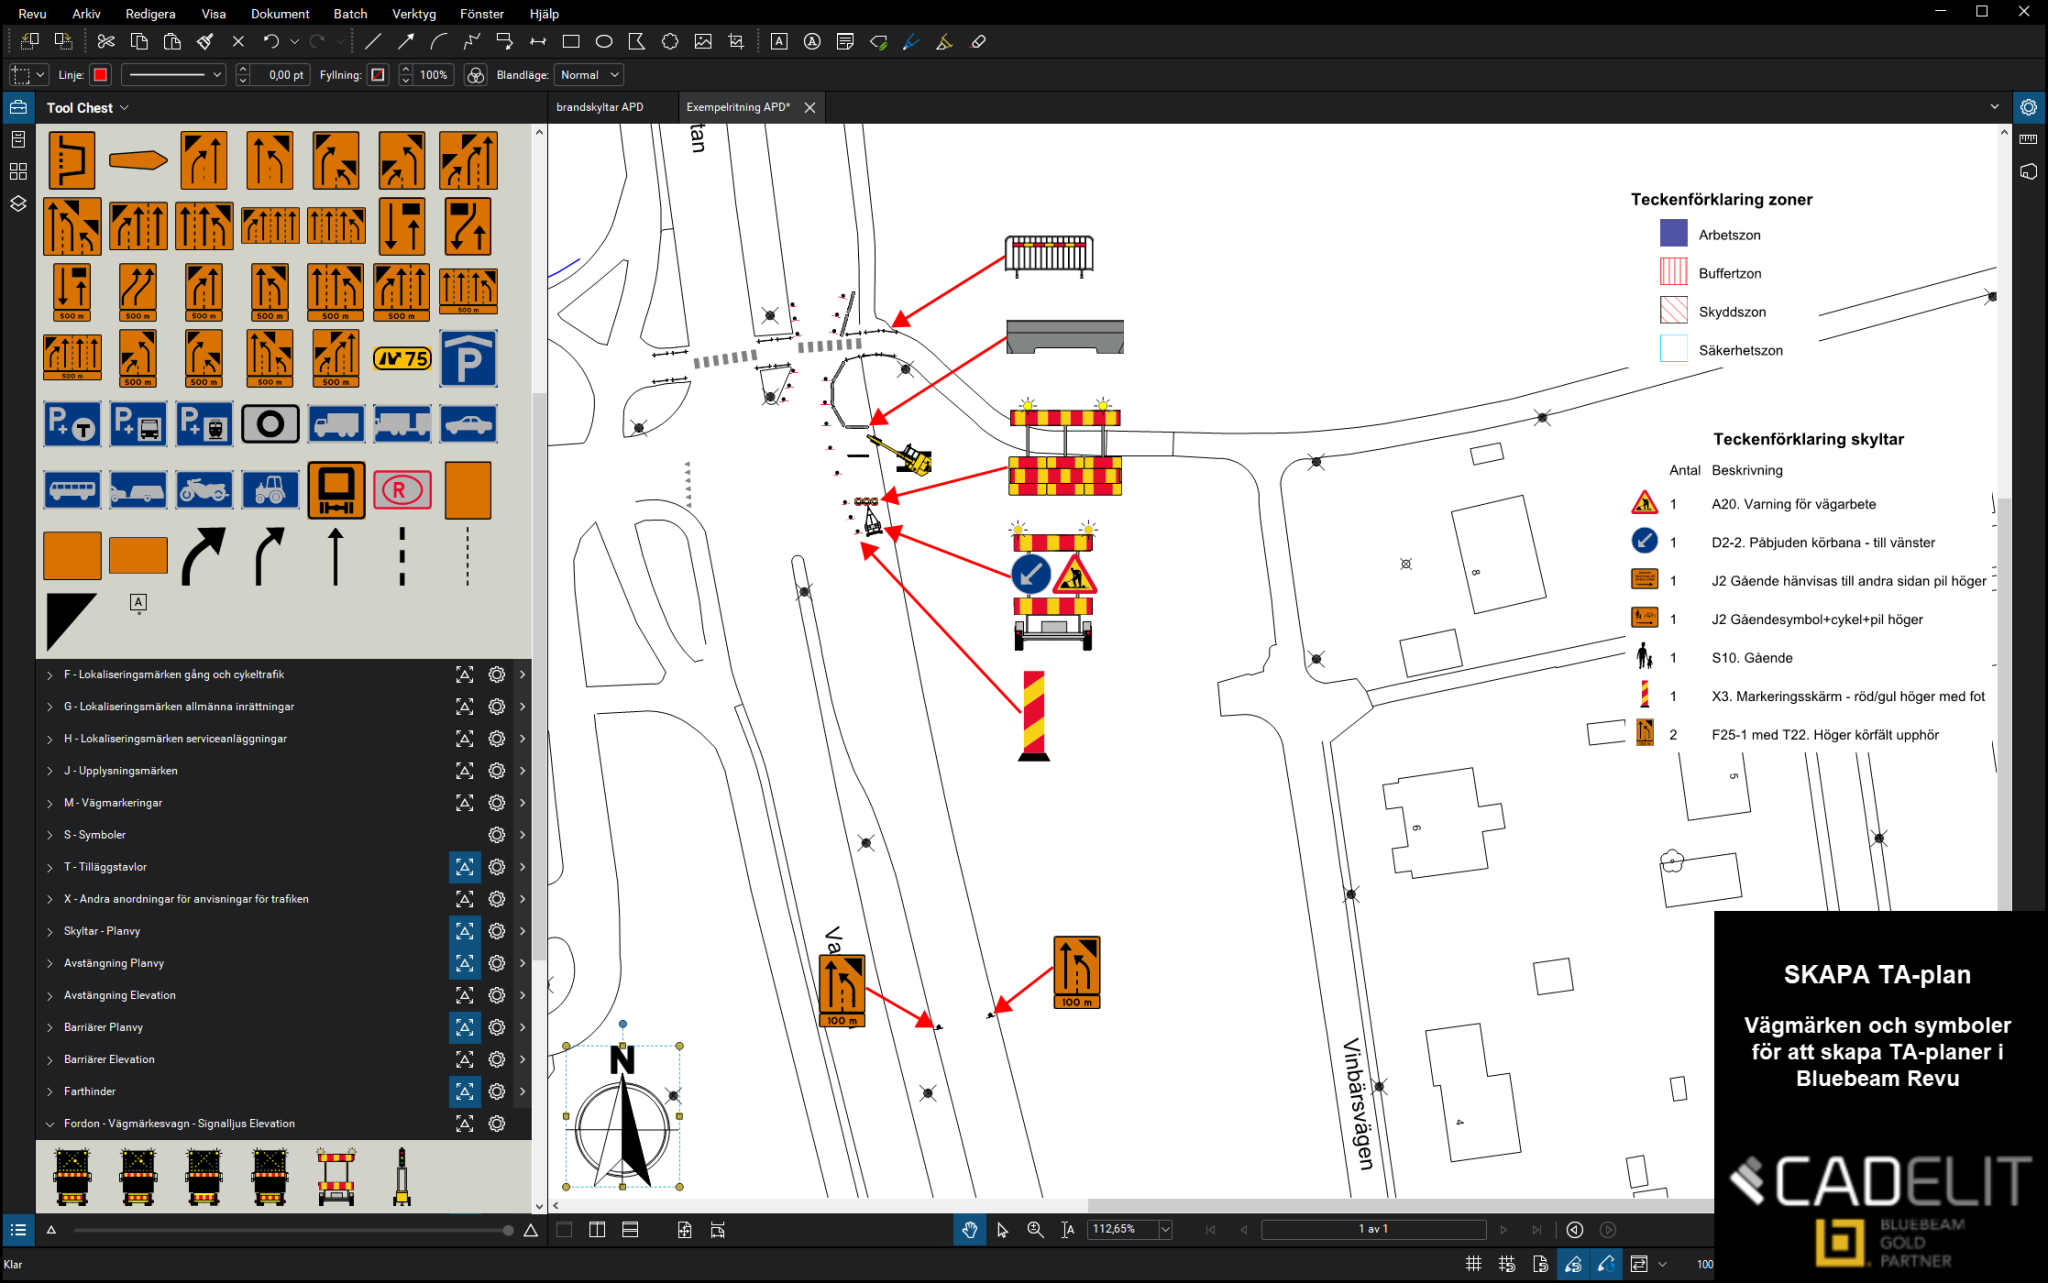Open the zoom percentage dropdown

[1165, 1230]
